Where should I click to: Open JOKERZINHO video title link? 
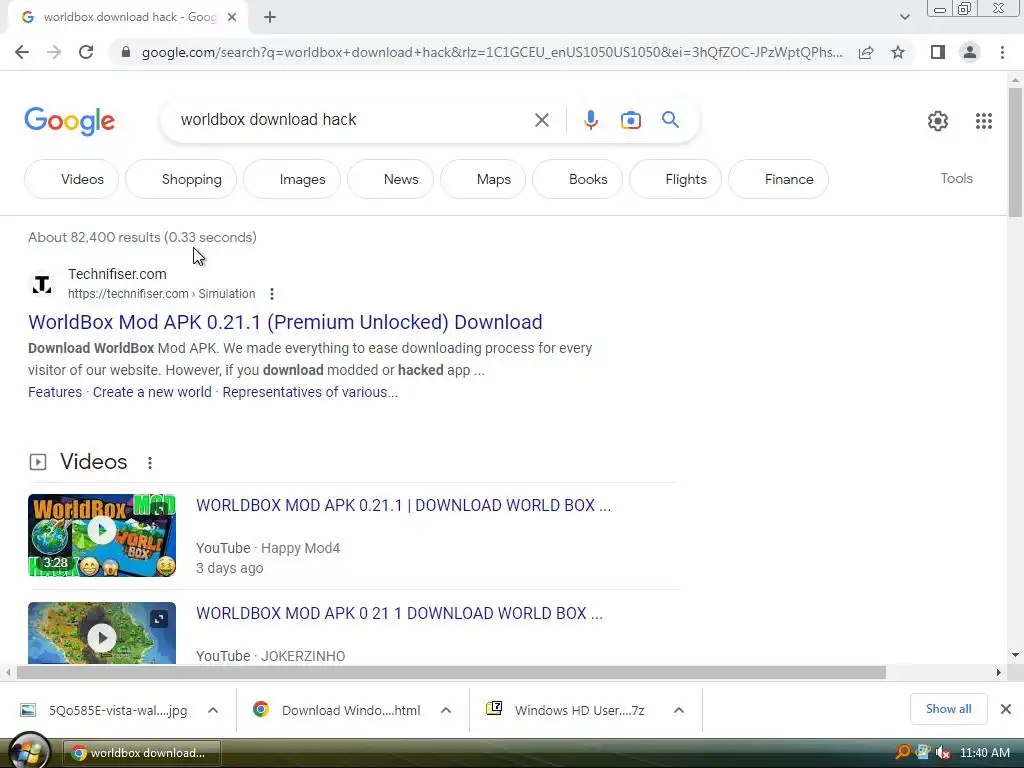[x=400, y=613]
